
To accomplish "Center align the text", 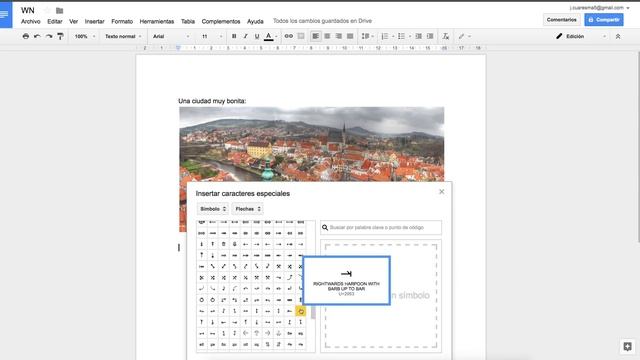I will tap(327, 36).
